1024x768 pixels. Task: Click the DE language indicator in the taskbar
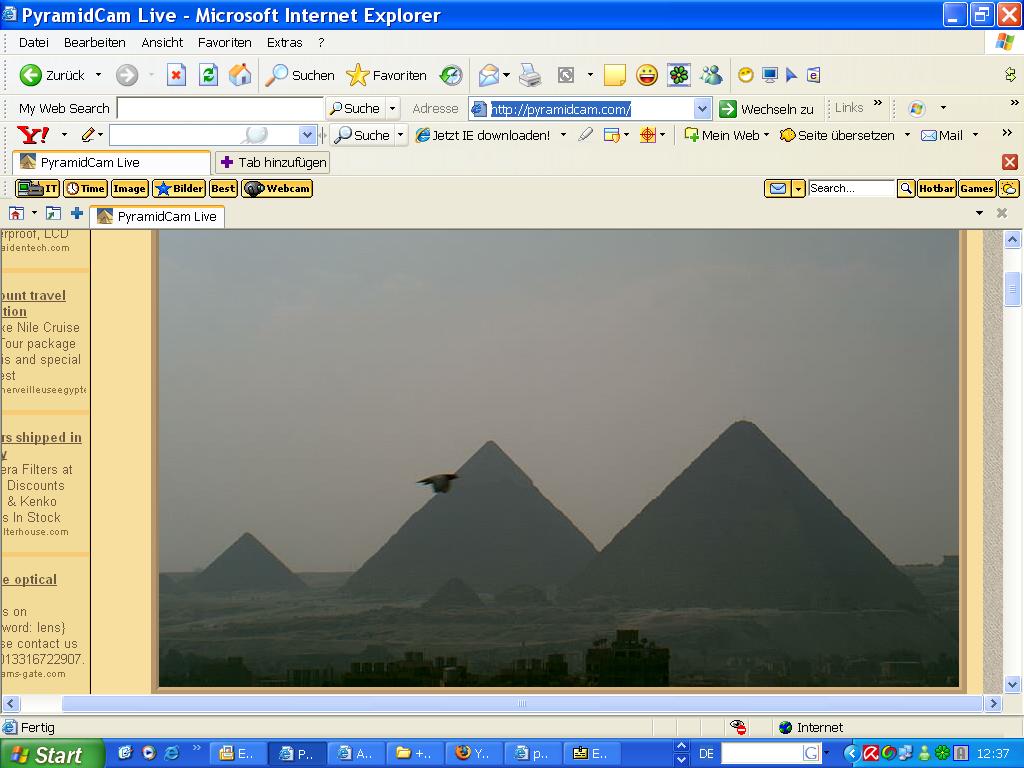[706, 754]
